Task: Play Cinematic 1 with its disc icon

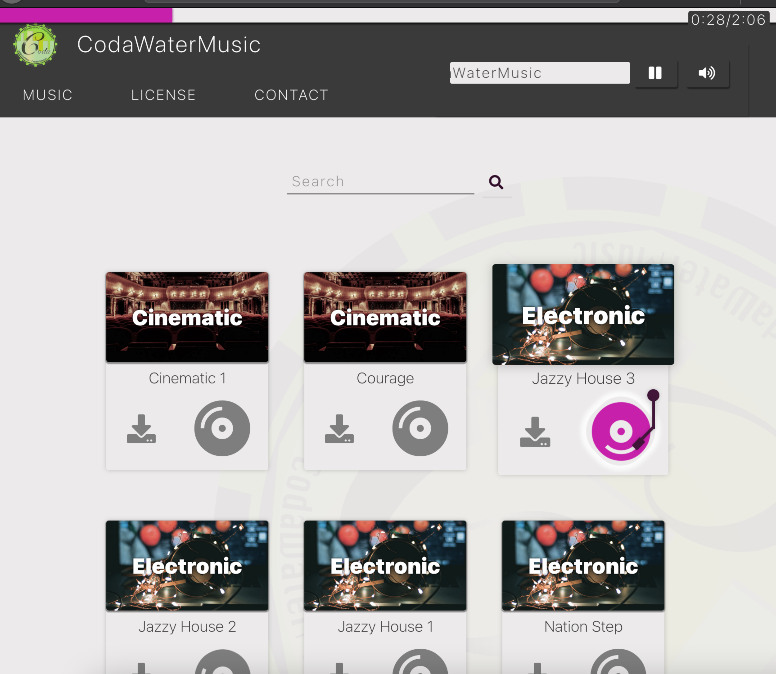Action: [222, 428]
